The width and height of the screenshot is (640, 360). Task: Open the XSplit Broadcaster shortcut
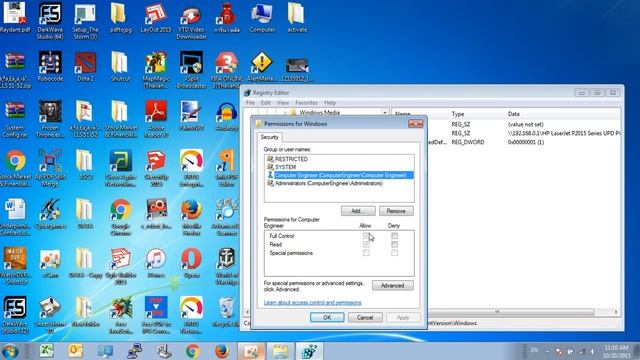(191, 69)
